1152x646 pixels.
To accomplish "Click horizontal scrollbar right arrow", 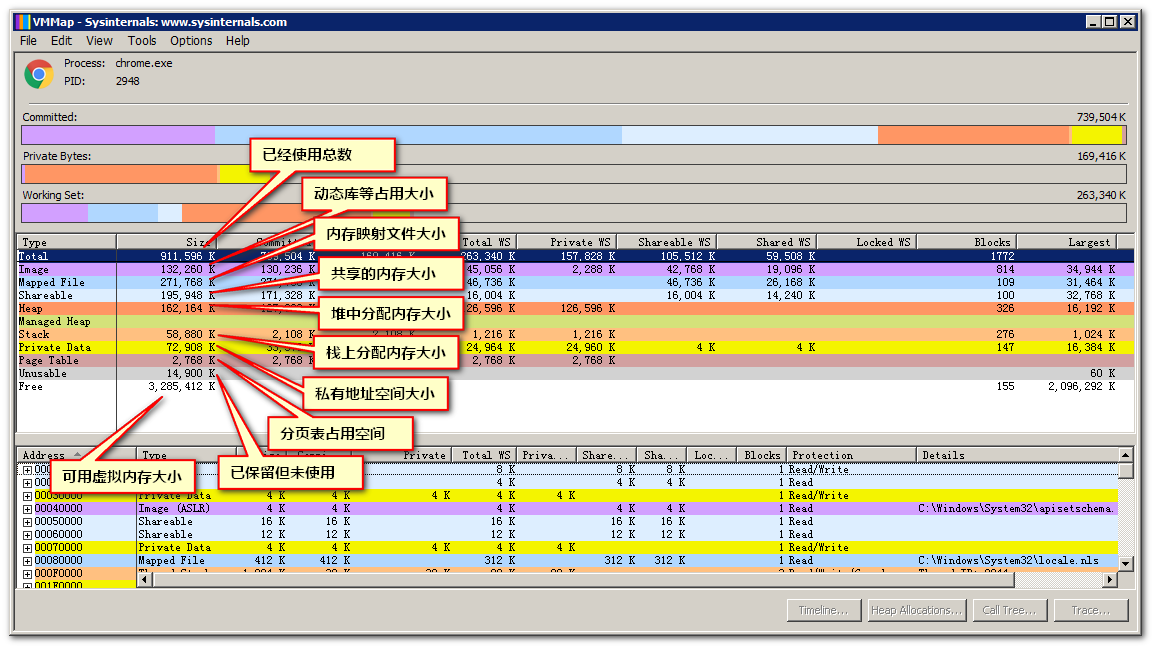I will coord(1109,580).
